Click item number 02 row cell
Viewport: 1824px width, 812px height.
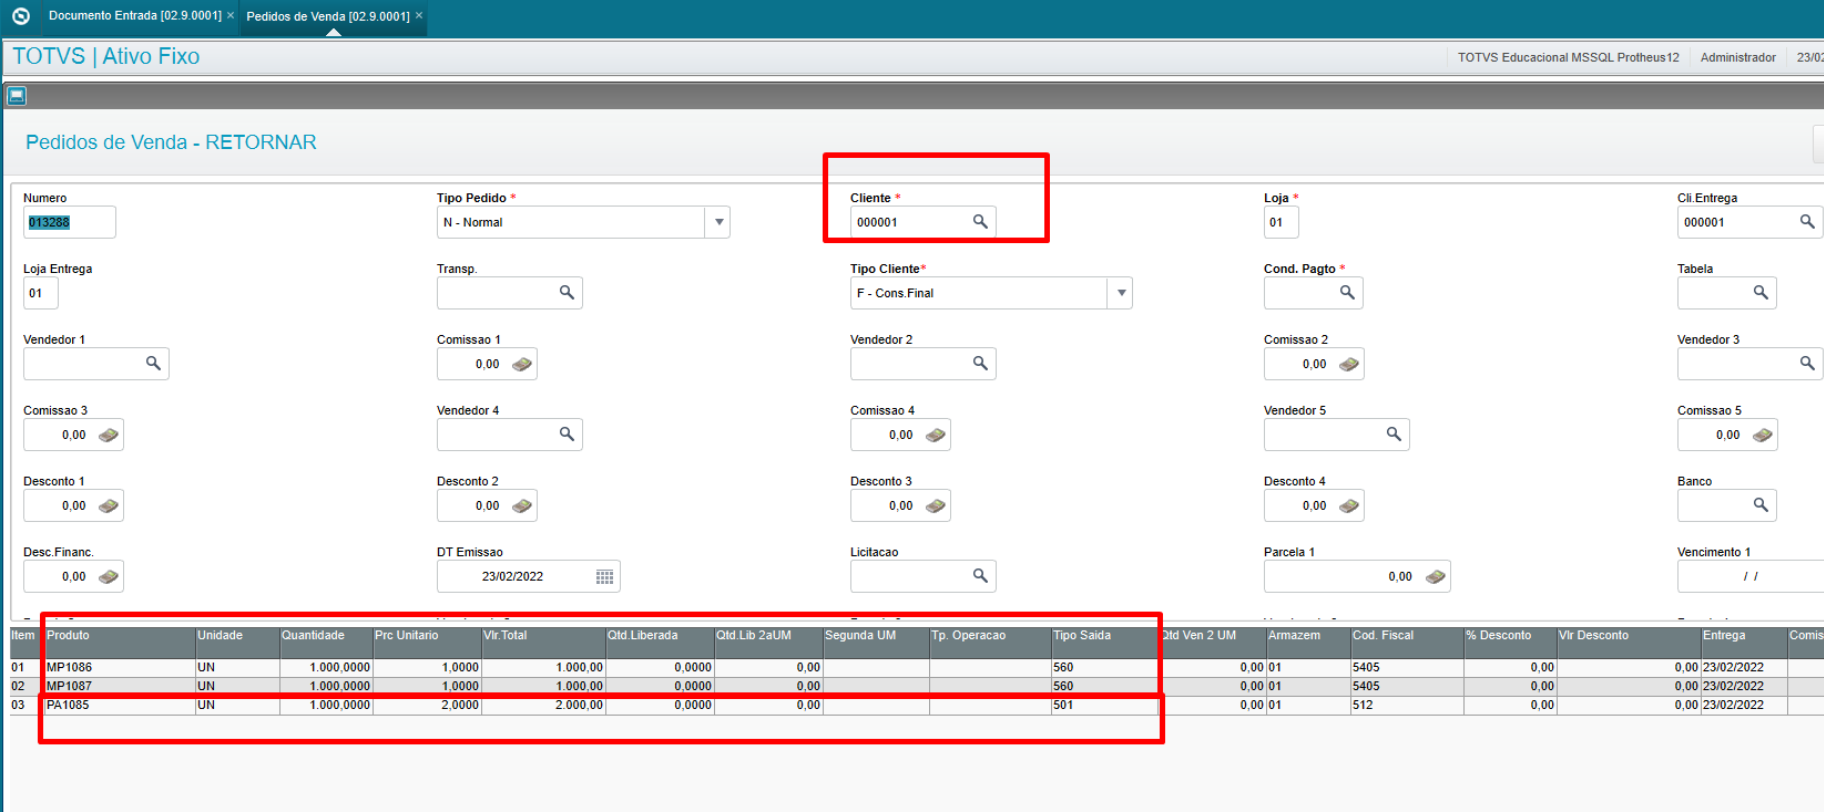pos(26,686)
